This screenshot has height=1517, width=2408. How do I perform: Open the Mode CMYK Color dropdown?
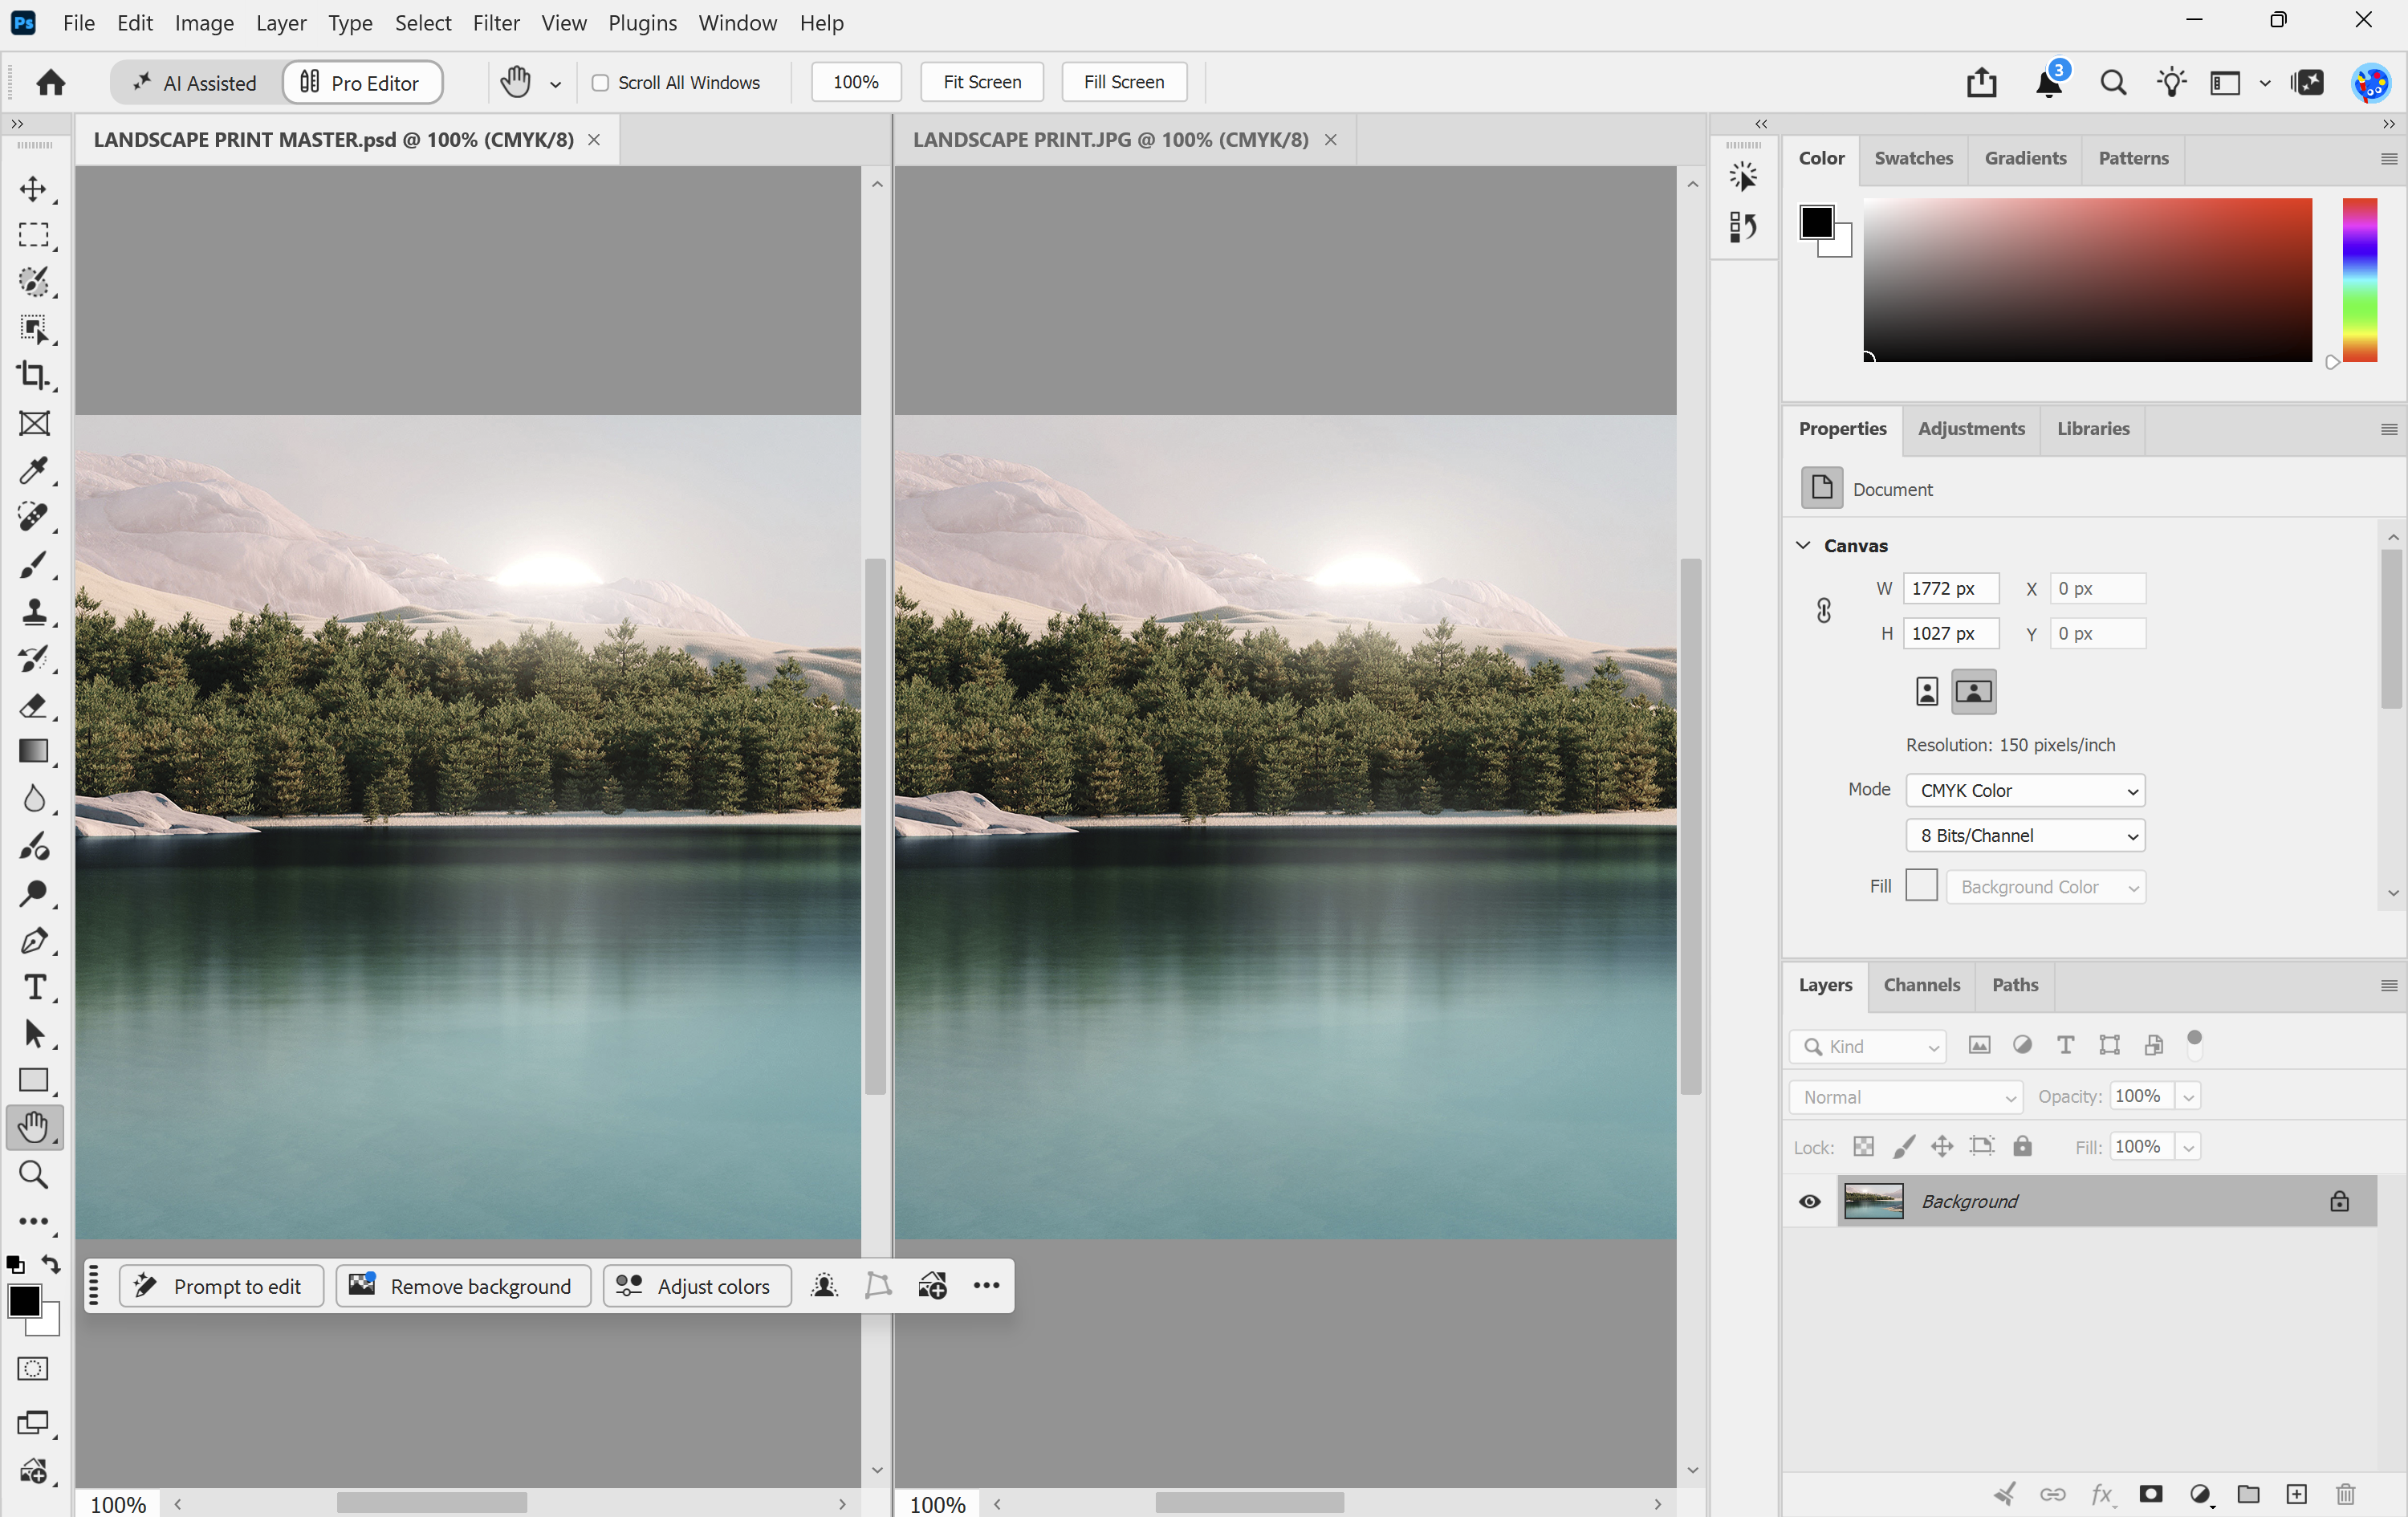pyautogui.click(x=2025, y=790)
